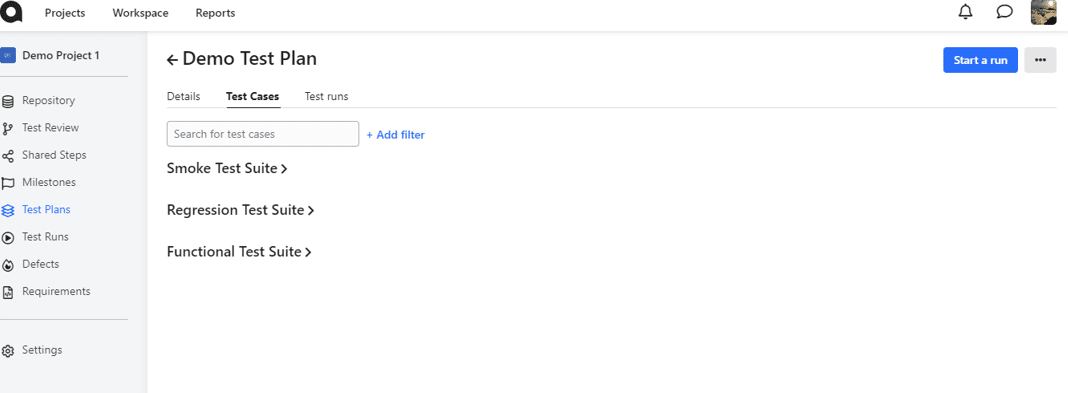Click the Qase logo icon

tap(12, 12)
